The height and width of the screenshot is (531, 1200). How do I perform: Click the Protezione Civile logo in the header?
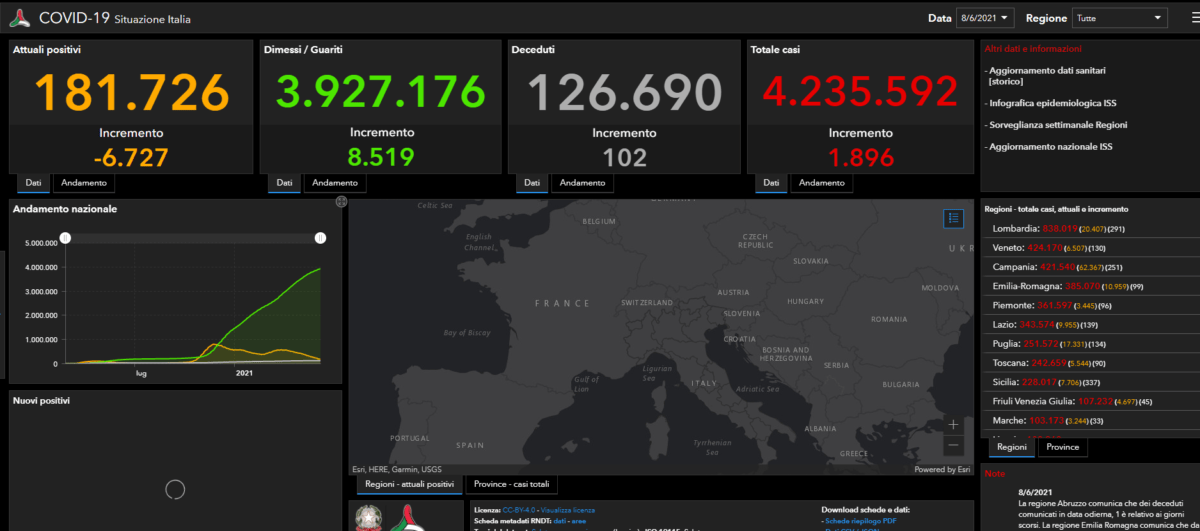click(19, 18)
